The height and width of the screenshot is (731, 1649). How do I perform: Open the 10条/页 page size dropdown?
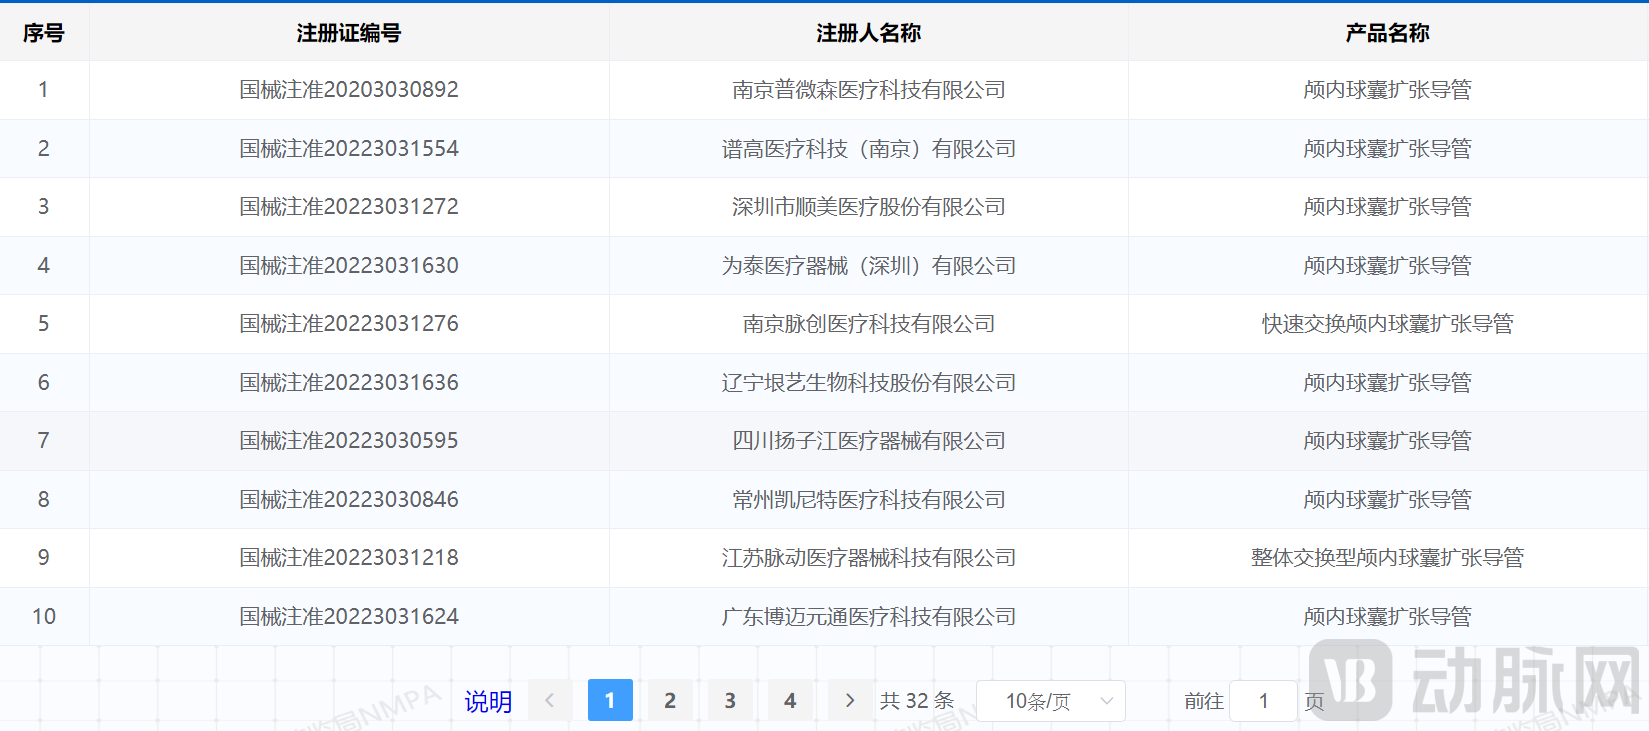tap(1050, 701)
